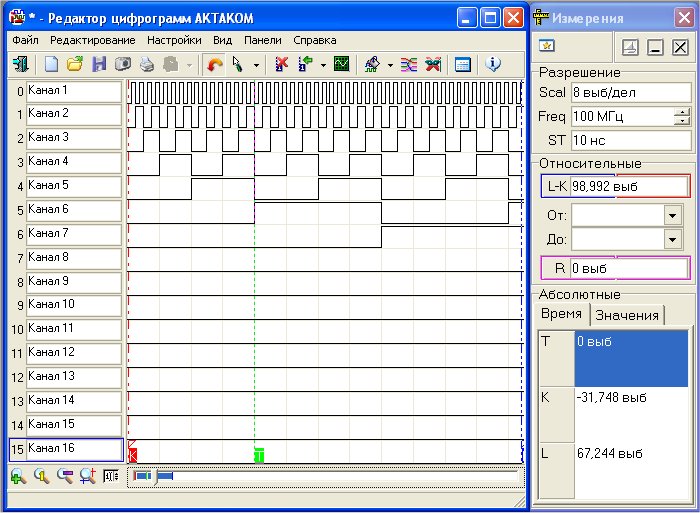Click the blue info icon
The height and width of the screenshot is (513, 700).
click(x=493, y=64)
